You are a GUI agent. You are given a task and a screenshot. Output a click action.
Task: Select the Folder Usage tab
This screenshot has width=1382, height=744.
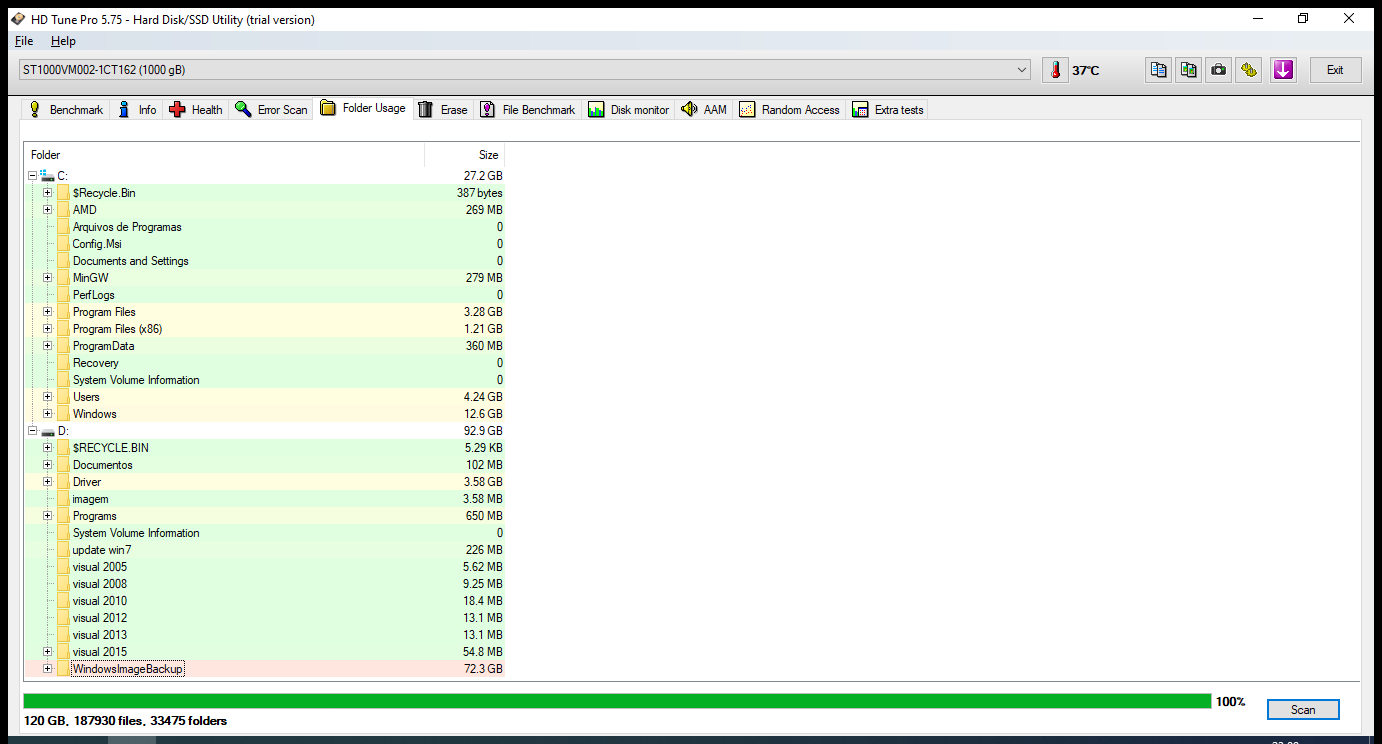point(363,108)
